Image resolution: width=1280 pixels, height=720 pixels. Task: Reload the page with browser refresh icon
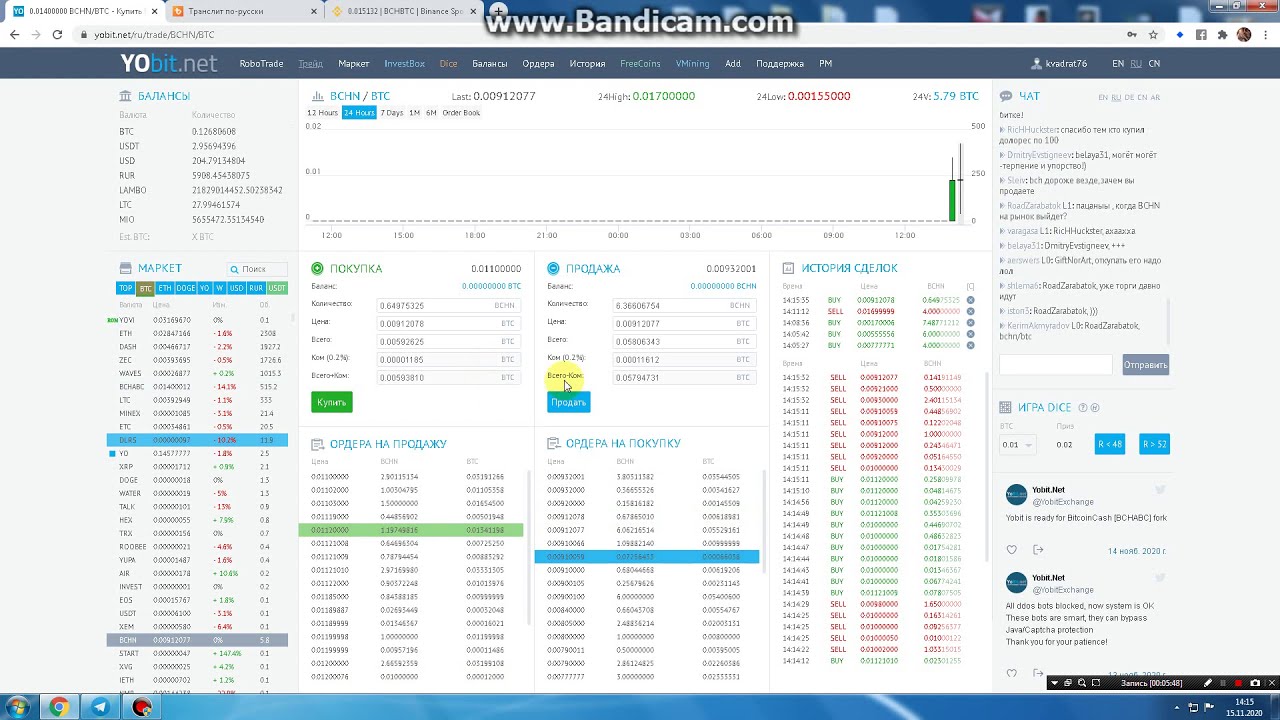click(57, 34)
